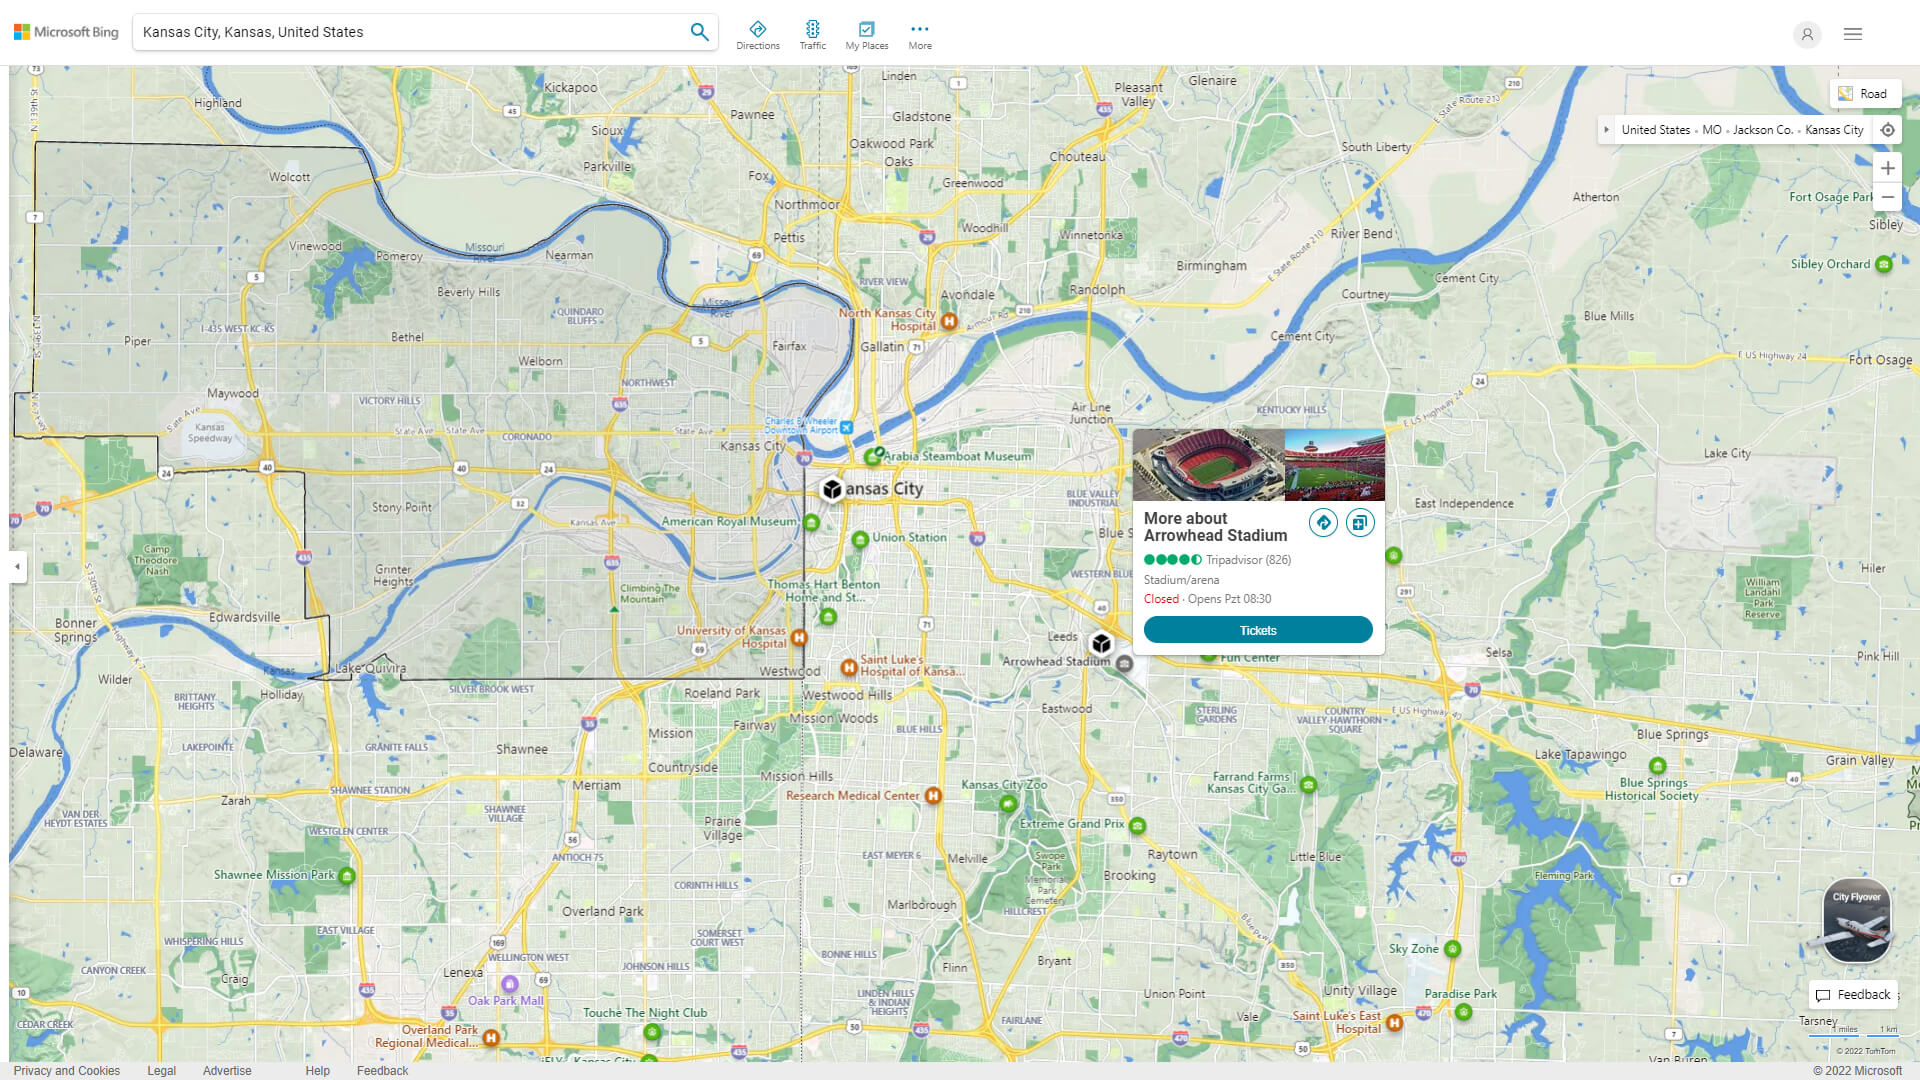This screenshot has width=1920, height=1080.
Task: Save Arrowhead Stadium using the add icon
Action: click(x=1360, y=522)
